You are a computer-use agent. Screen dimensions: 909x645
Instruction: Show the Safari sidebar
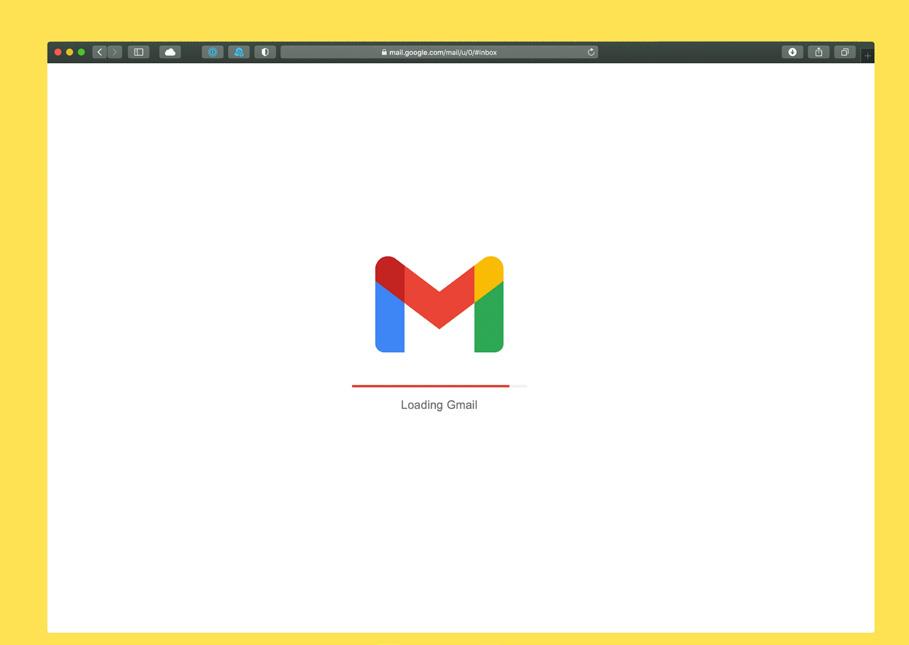click(139, 52)
